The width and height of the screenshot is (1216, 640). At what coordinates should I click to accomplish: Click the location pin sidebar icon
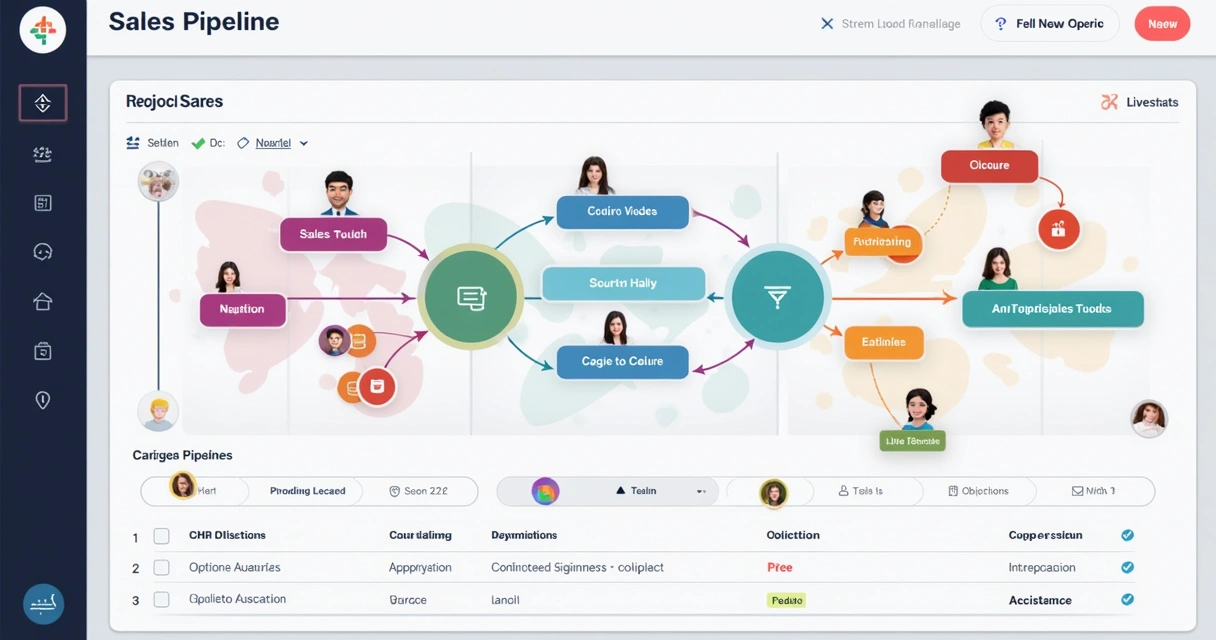(42, 400)
